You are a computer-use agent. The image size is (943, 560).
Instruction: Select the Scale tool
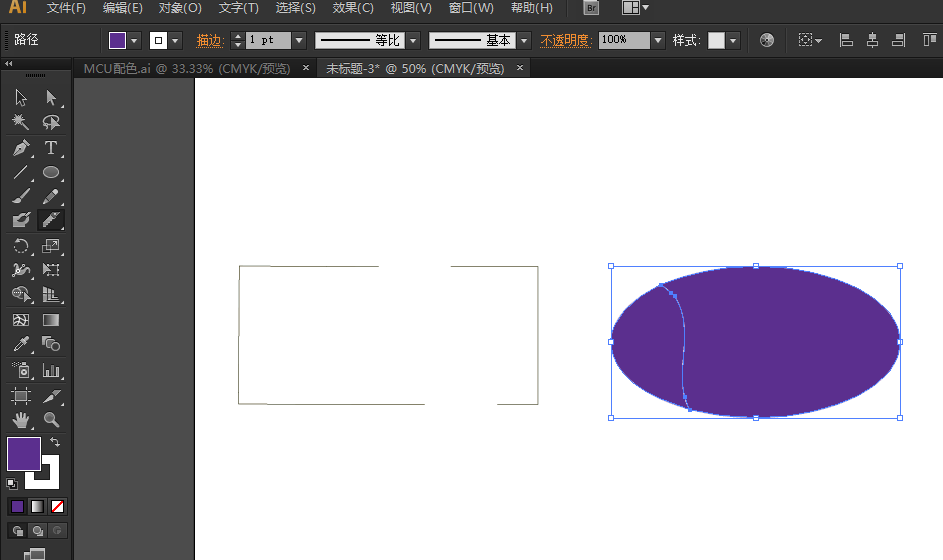tap(51, 245)
